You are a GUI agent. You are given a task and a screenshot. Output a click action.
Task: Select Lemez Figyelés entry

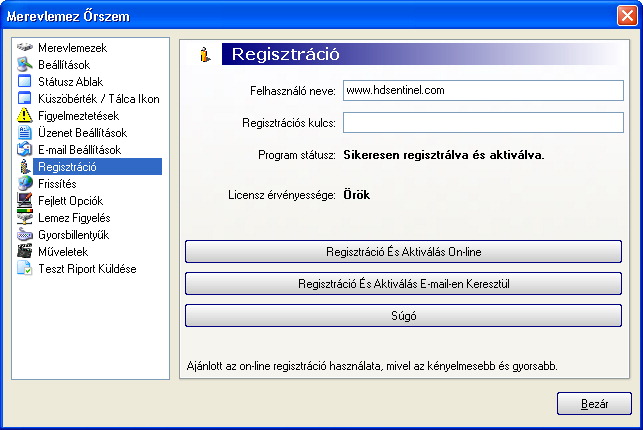pyautogui.click(x=74, y=218)
